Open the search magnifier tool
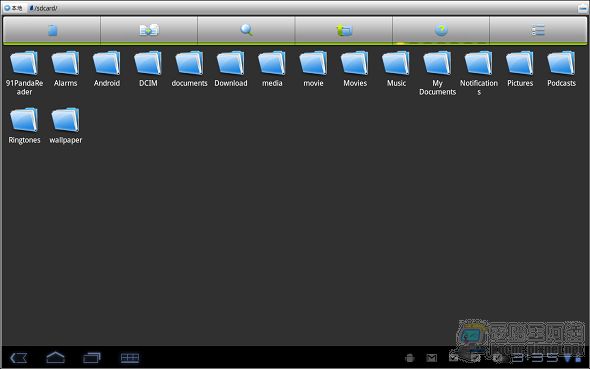The height and width of the screenshot is (369, 590). click(246, 30)
